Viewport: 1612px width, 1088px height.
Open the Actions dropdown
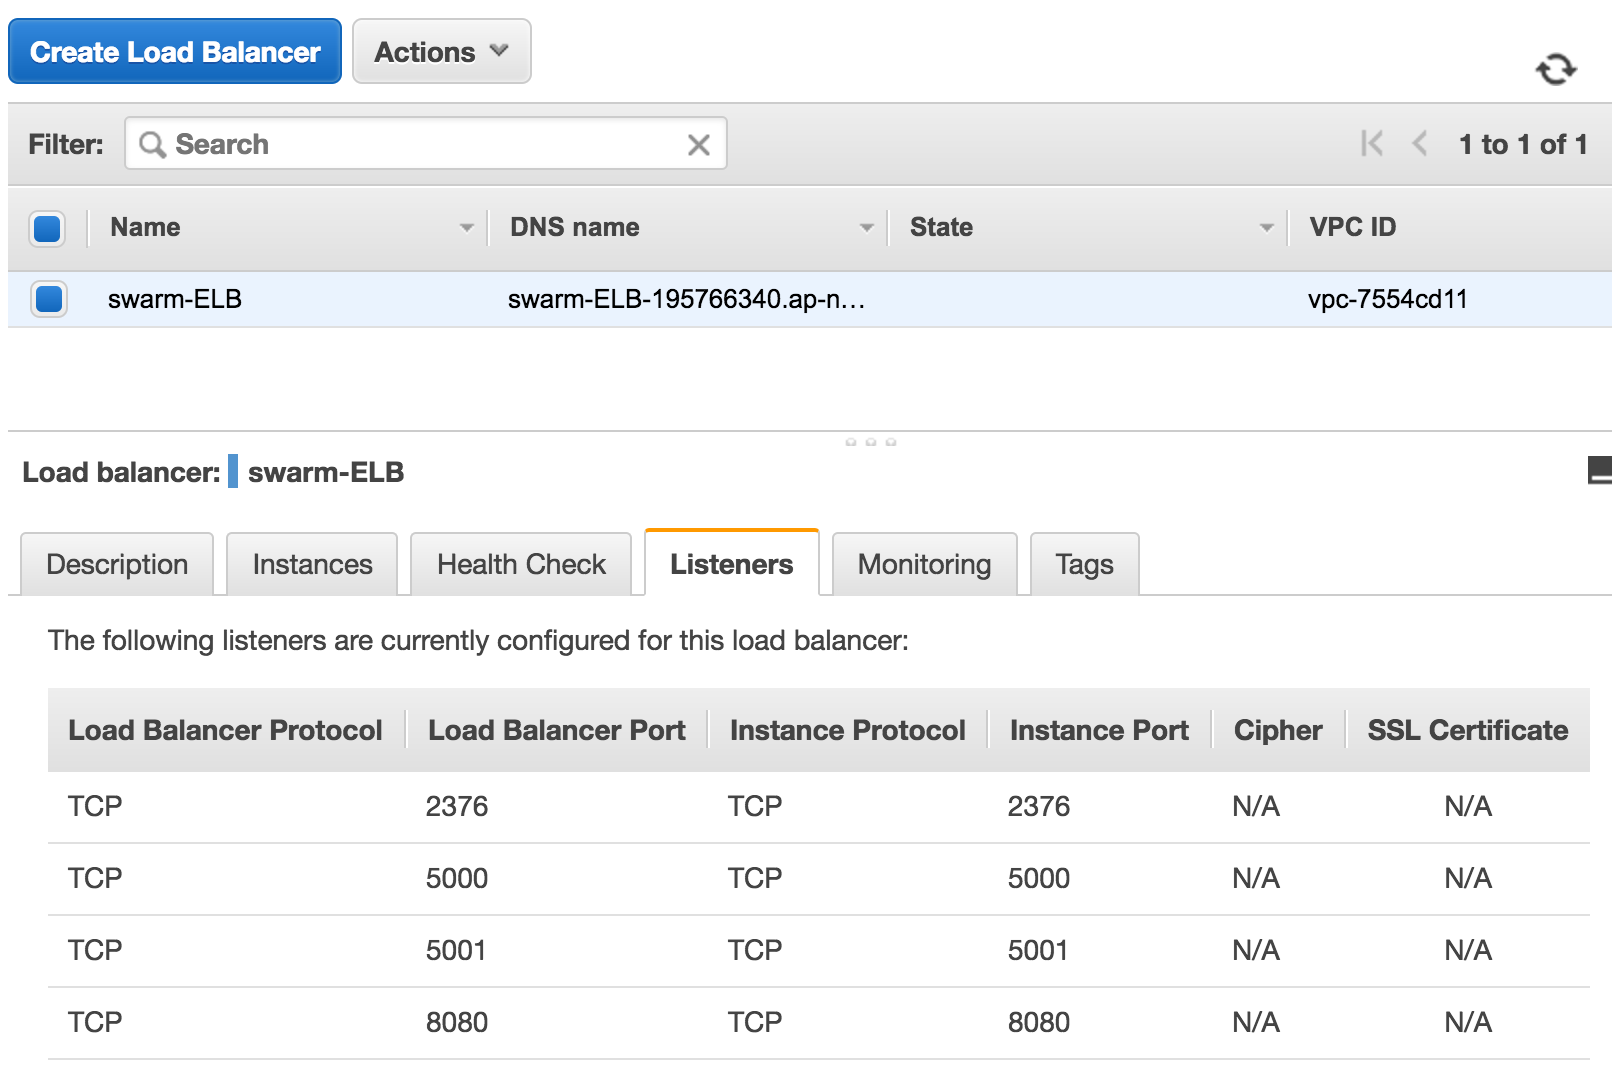pos(442,52)
